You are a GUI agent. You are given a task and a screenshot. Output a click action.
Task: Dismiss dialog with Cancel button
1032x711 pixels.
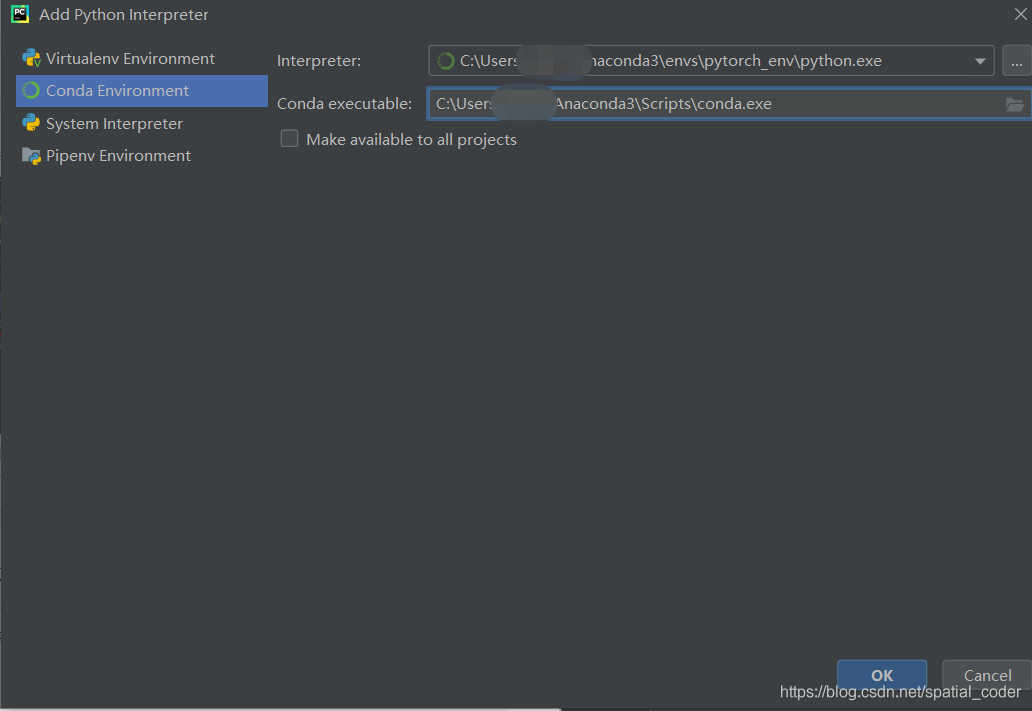point(987,675)
